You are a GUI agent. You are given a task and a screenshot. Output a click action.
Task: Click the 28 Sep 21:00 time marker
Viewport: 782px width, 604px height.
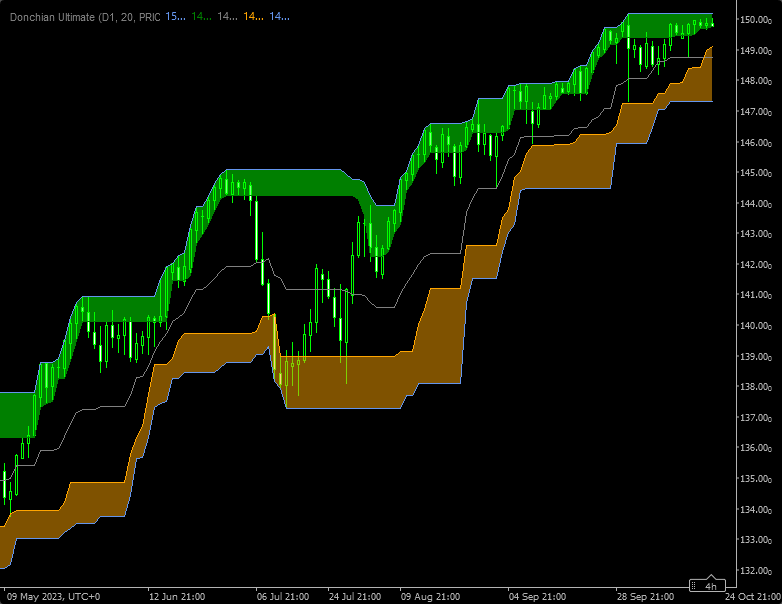tap(645, 596)
